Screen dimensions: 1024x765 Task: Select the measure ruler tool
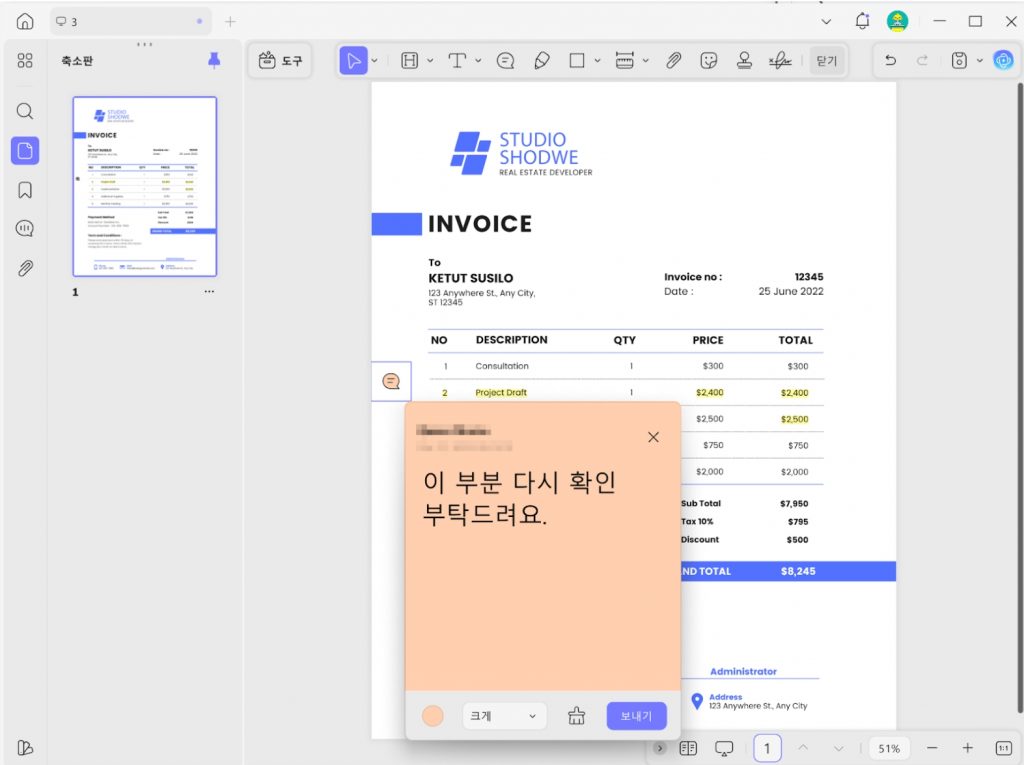pyautogui.click(x=624, y=61)
